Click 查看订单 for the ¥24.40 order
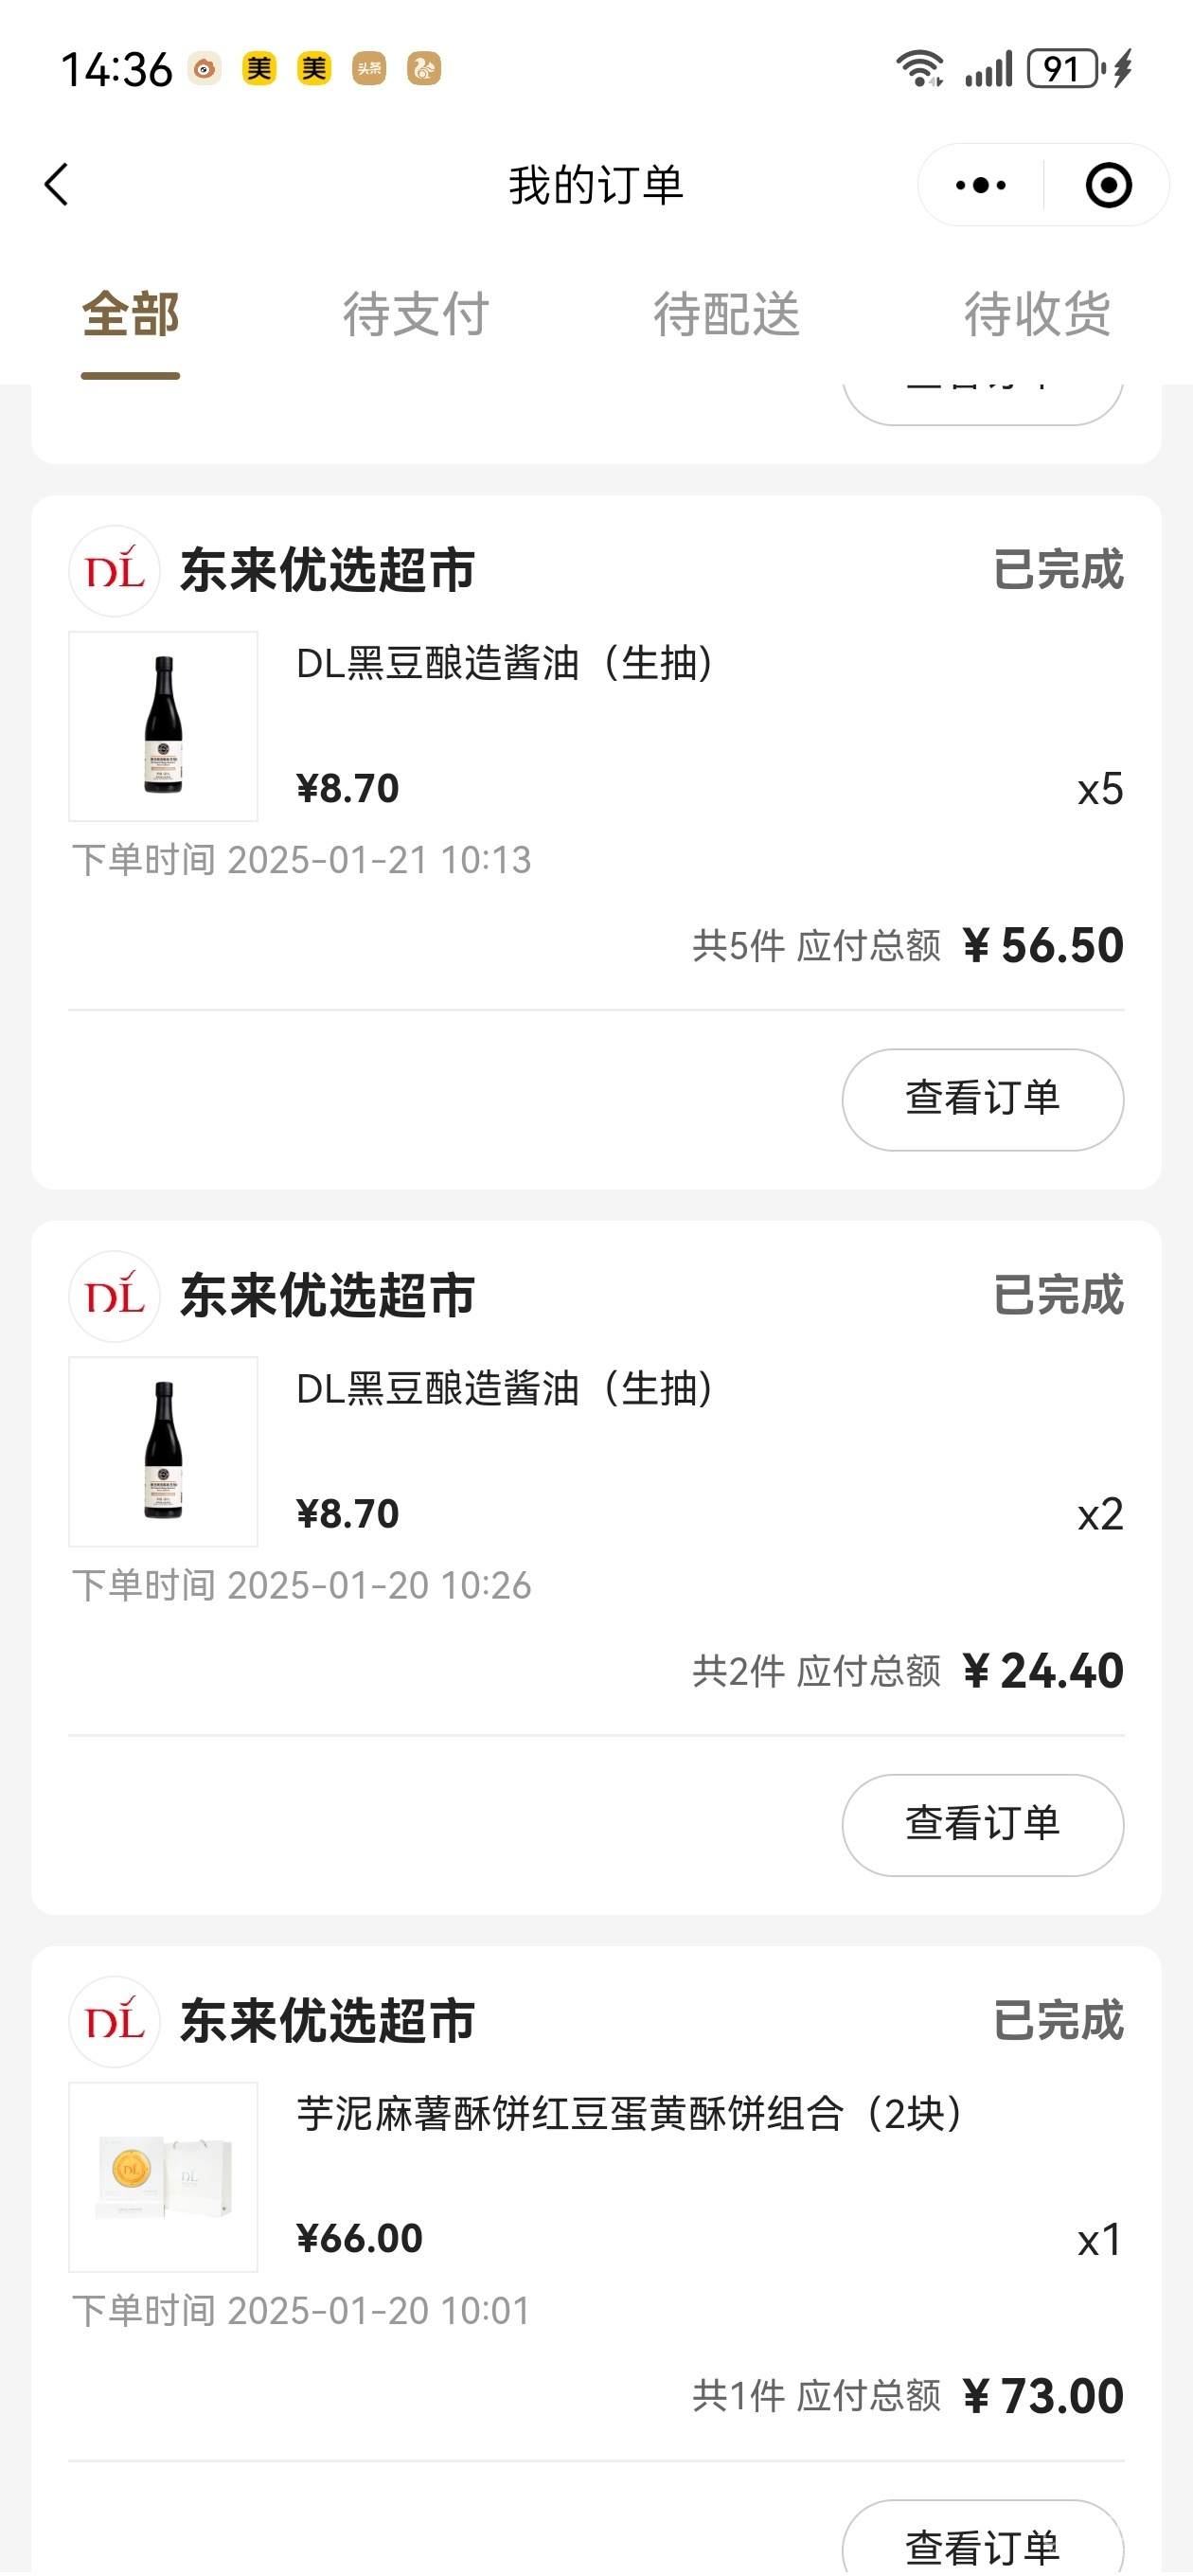This screenshot has height=2576, width=1193. tap(982, 1824)
